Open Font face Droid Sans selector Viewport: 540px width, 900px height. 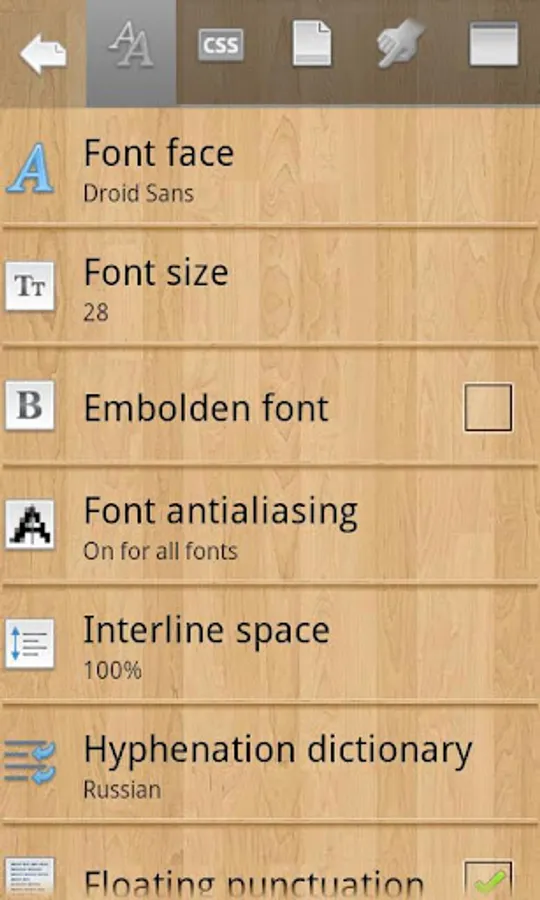pos(270,169)
